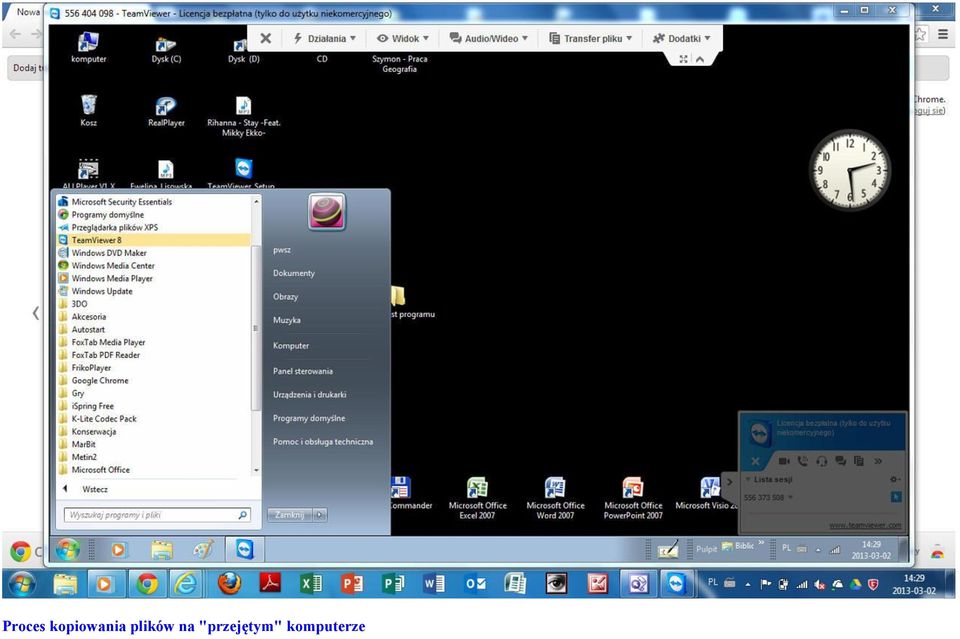Open Adobe Reader from the local taskbar
This screenshot has width=960, height=639.
(270, 584)
